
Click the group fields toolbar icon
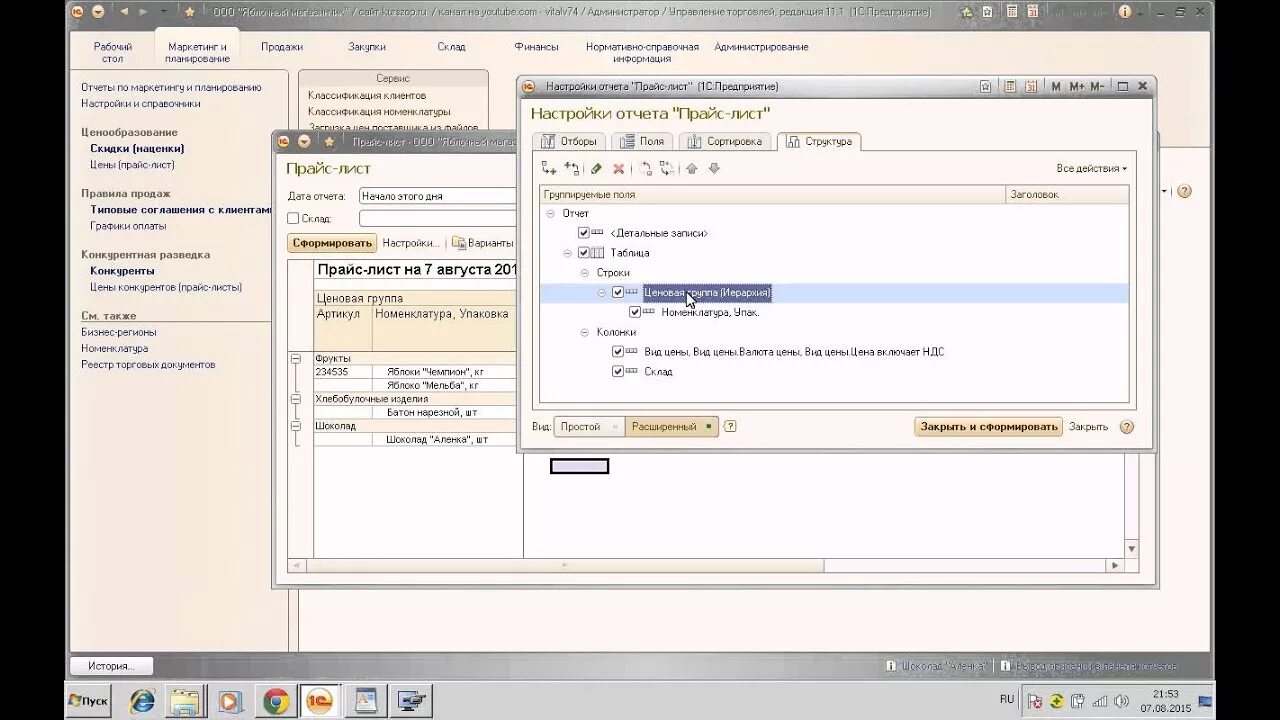571,169
